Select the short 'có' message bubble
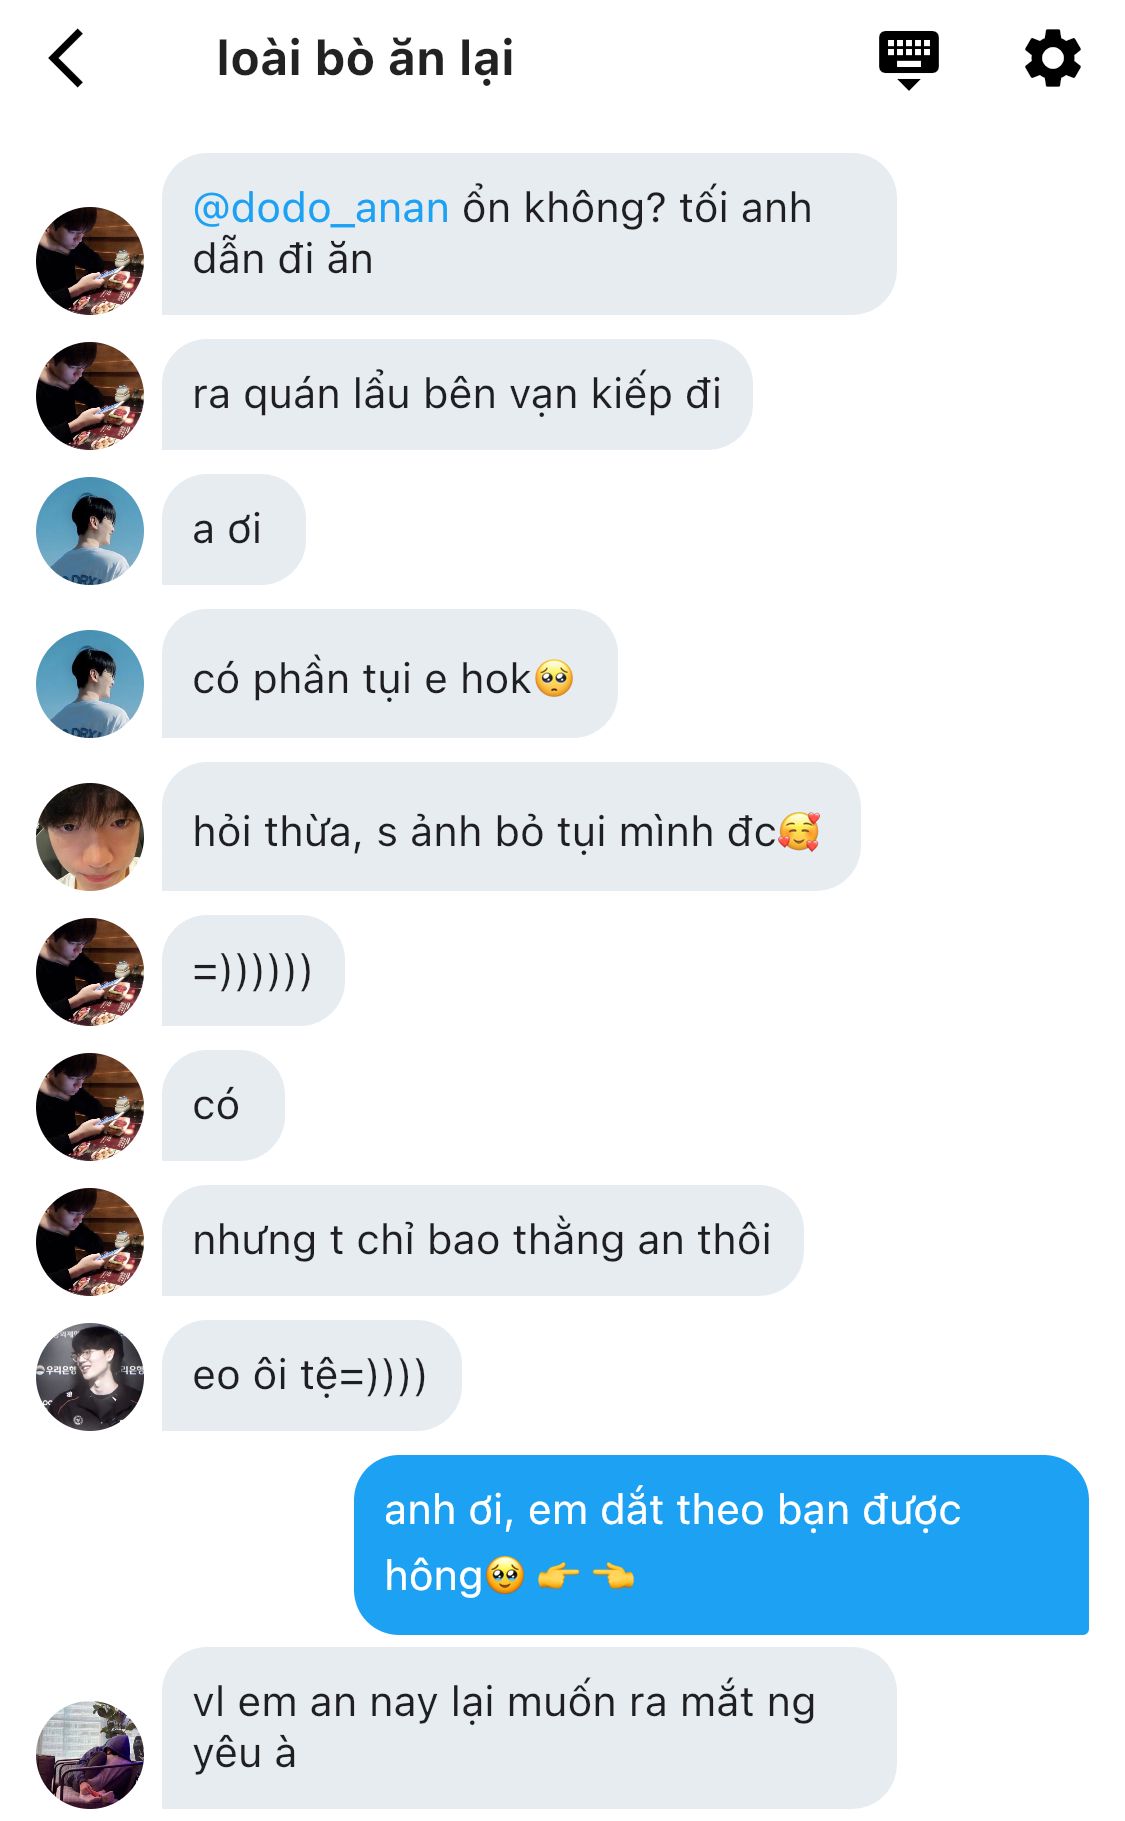This screenshot has height=1821, width=1125. pos(223,1106)
